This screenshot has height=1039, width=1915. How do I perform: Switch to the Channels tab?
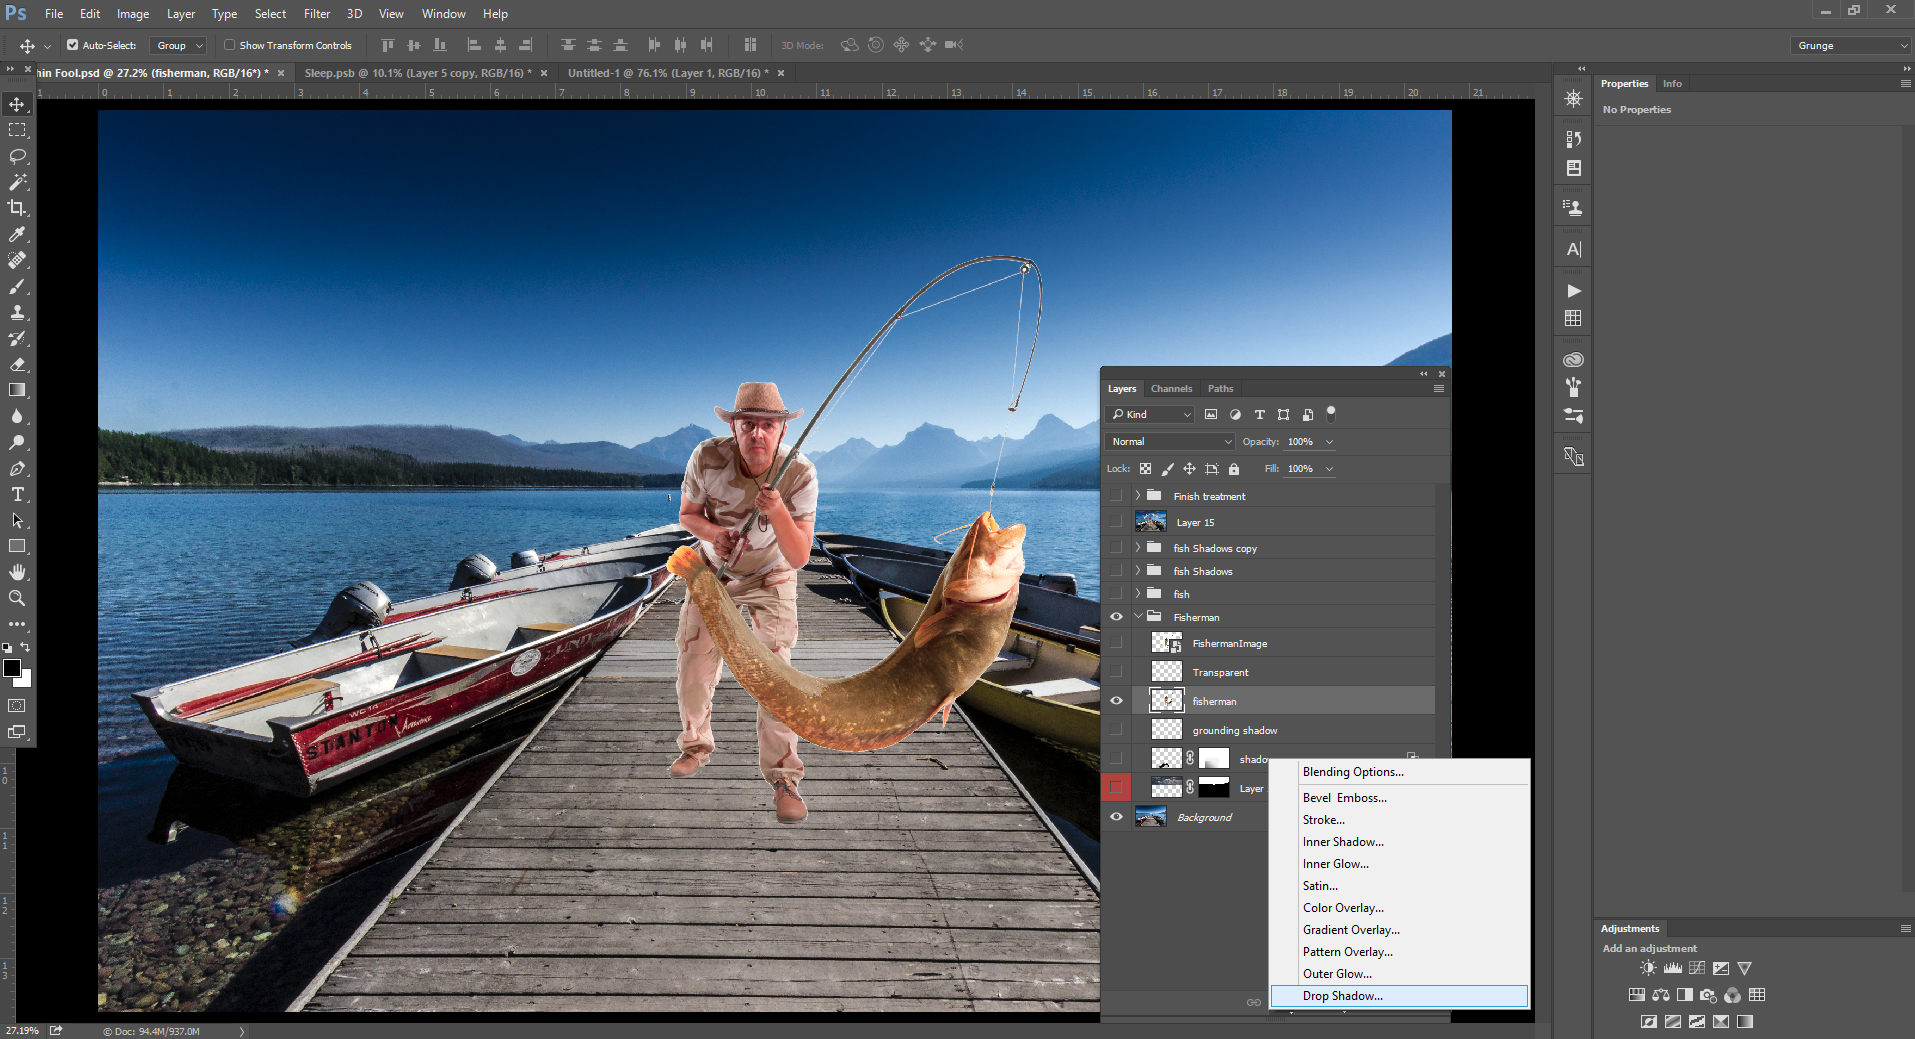point(1171,389)
